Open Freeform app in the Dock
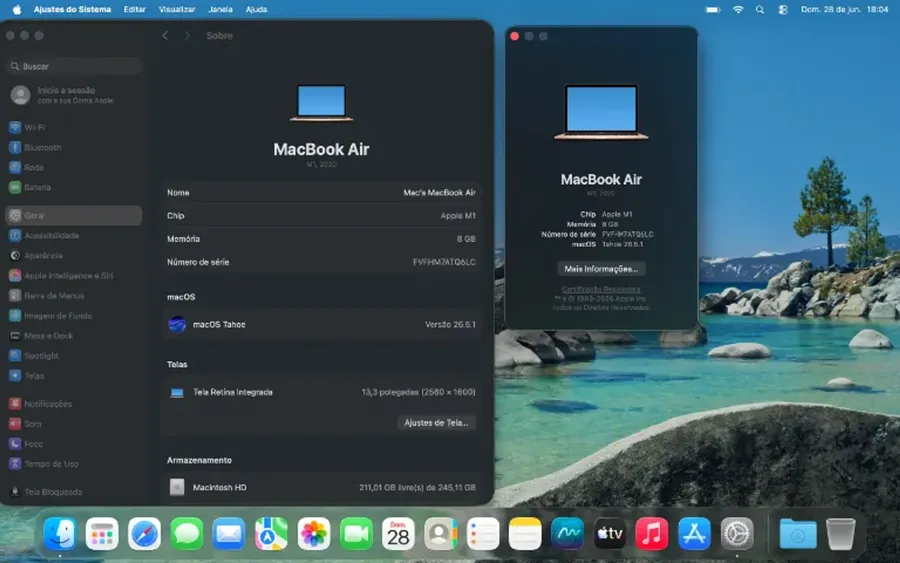The width and height of the screenshot is (900, 563). pyautogui.click(x=567, y=534)
